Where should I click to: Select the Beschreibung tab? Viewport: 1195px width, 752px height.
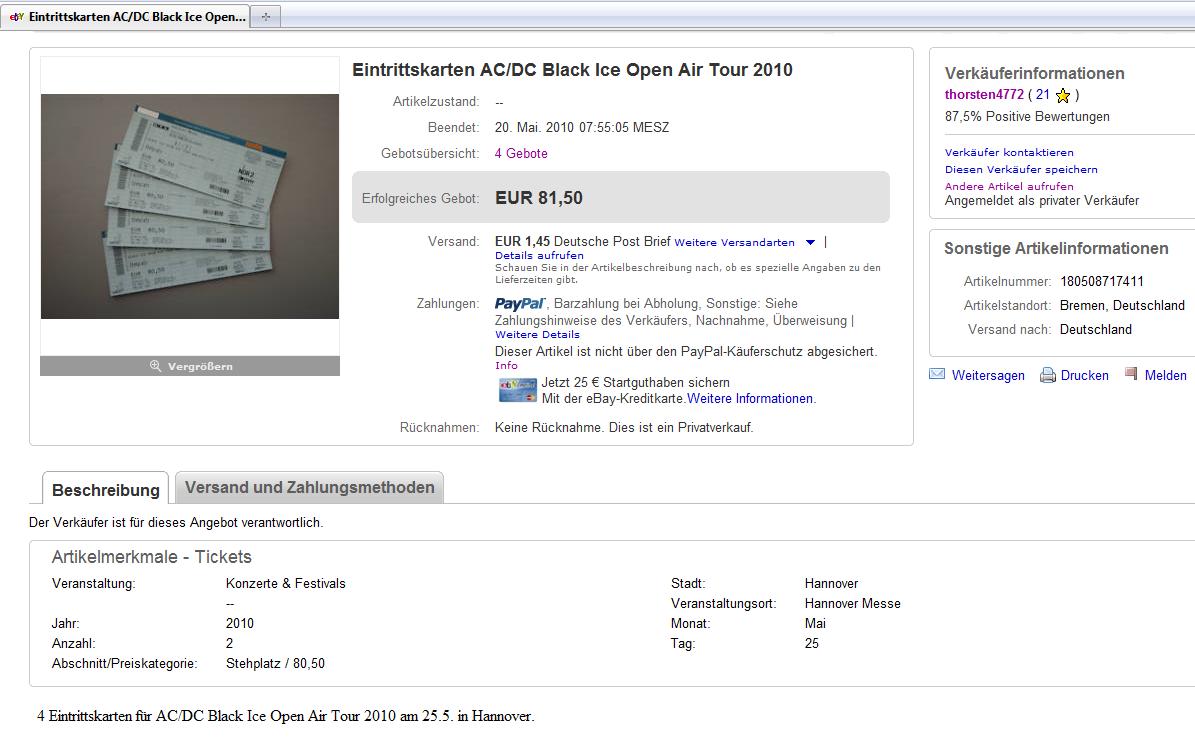pyautogui.click(x=105, y=490)
